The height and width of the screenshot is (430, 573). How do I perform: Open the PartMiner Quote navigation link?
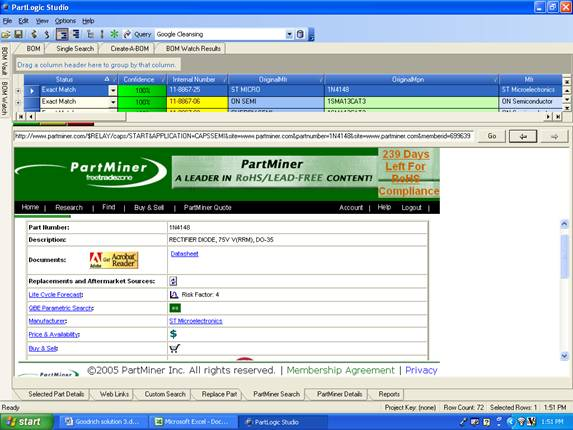[208, 207]
